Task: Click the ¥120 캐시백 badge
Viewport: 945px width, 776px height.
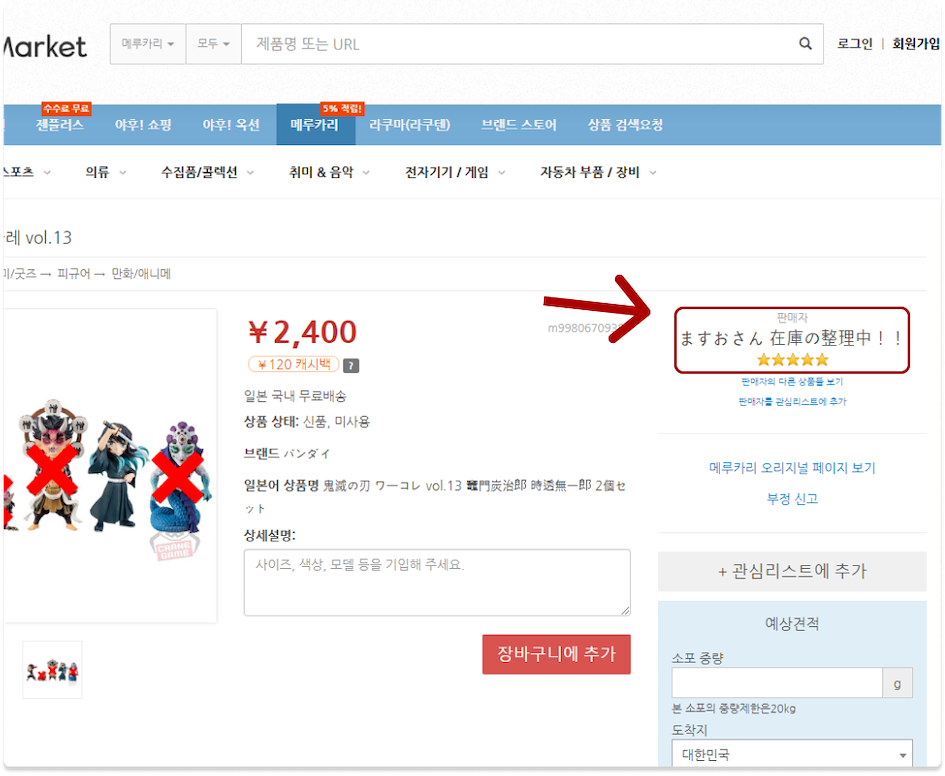Action: [x=294, y=365]
